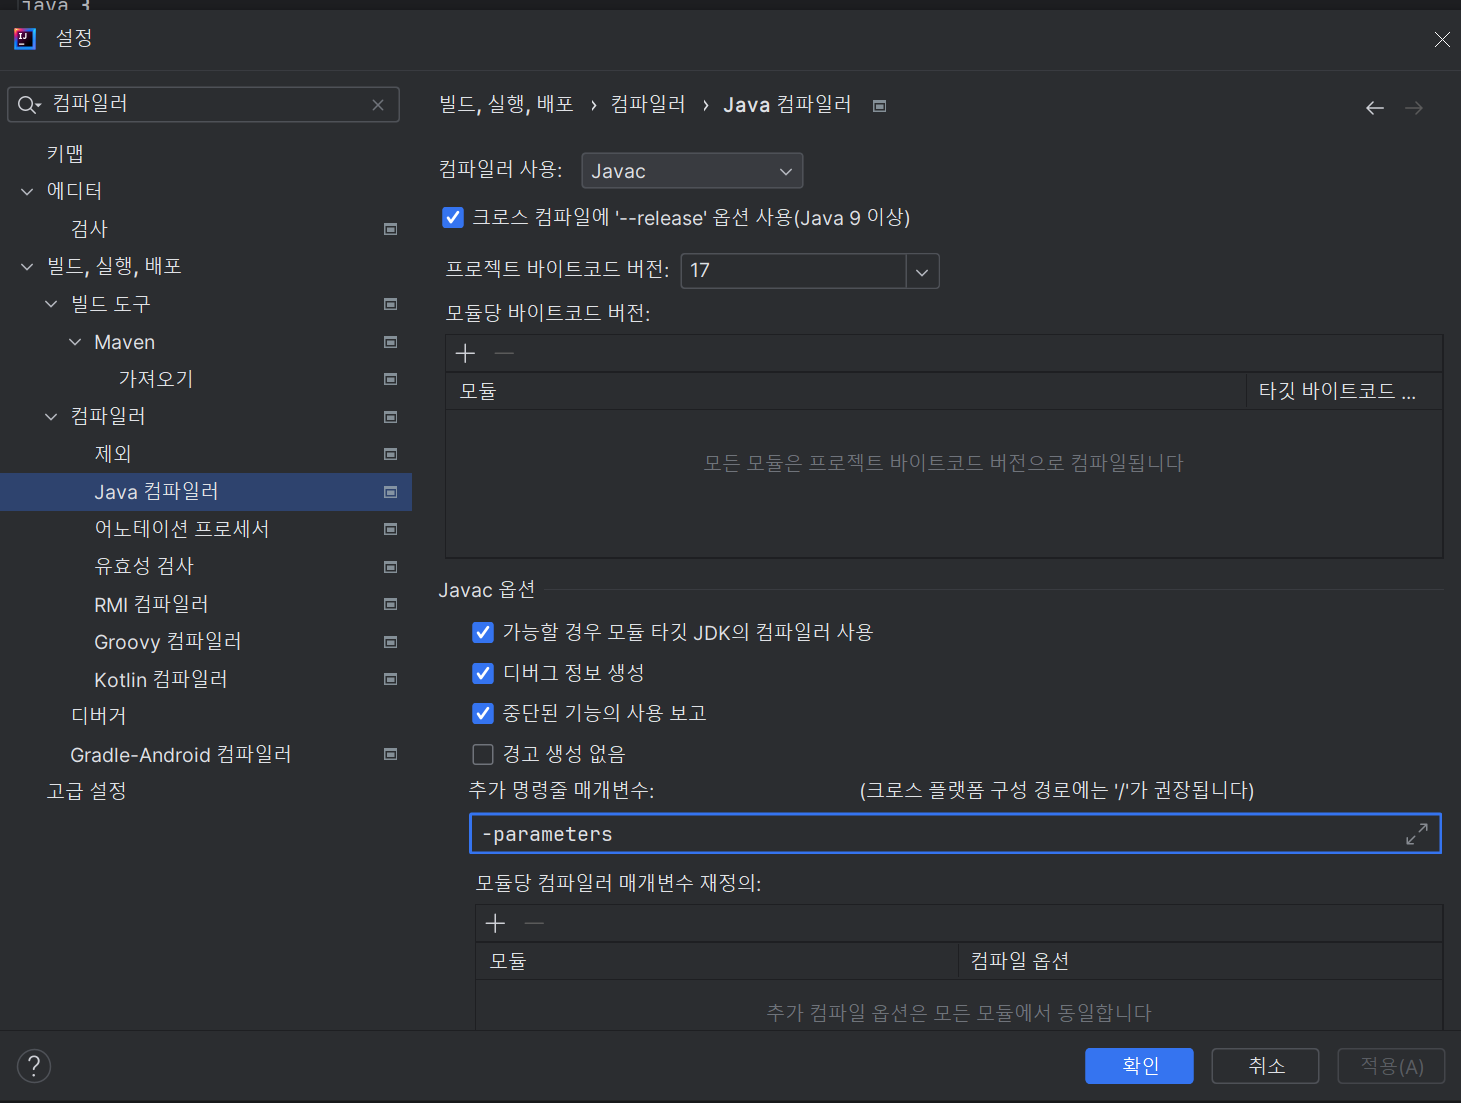Open Groovy 컴파일러 settings page

tap(168, 642)
